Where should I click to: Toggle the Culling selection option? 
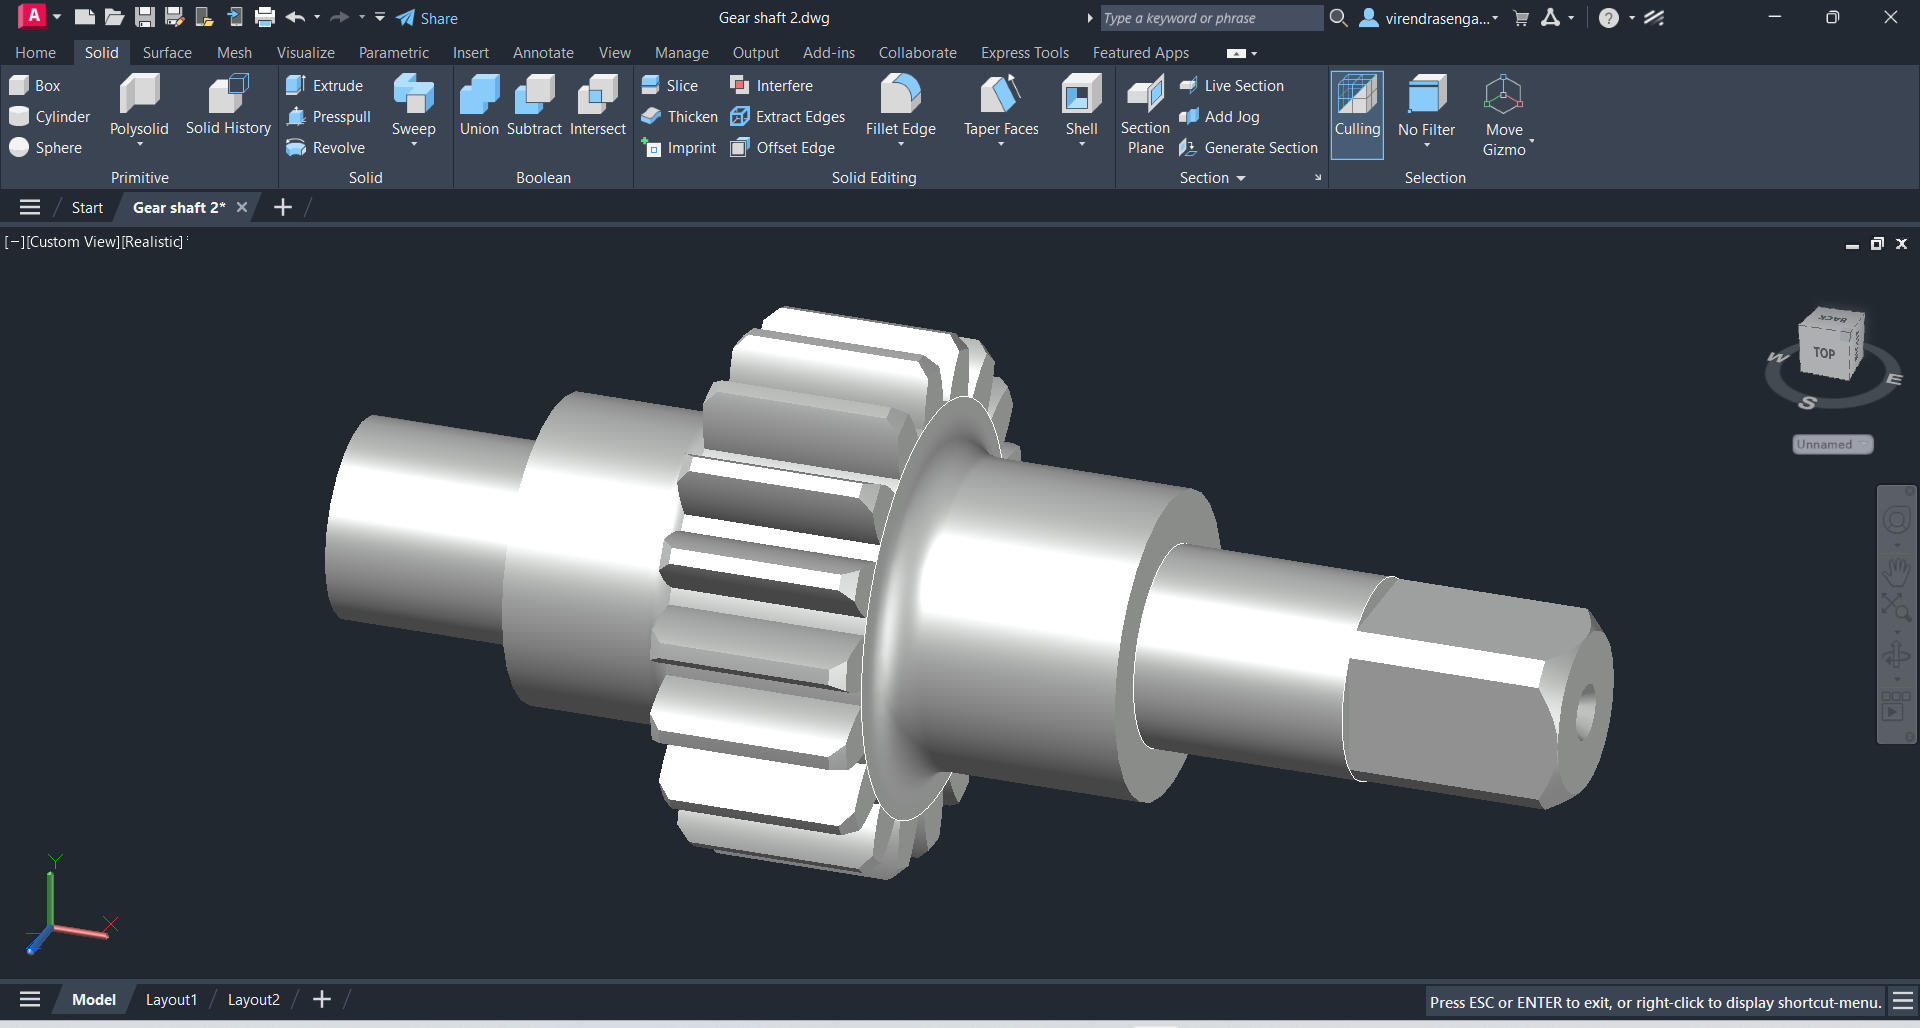tap(1357, 114)
